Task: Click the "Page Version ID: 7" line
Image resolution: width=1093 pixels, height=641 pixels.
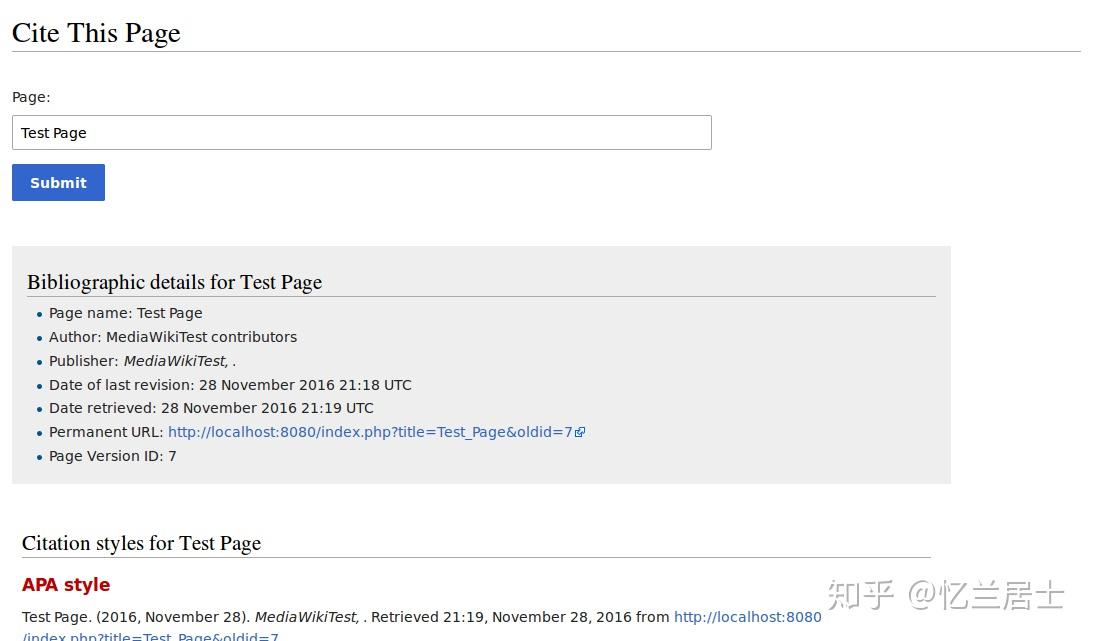Action: coord(112,456)
